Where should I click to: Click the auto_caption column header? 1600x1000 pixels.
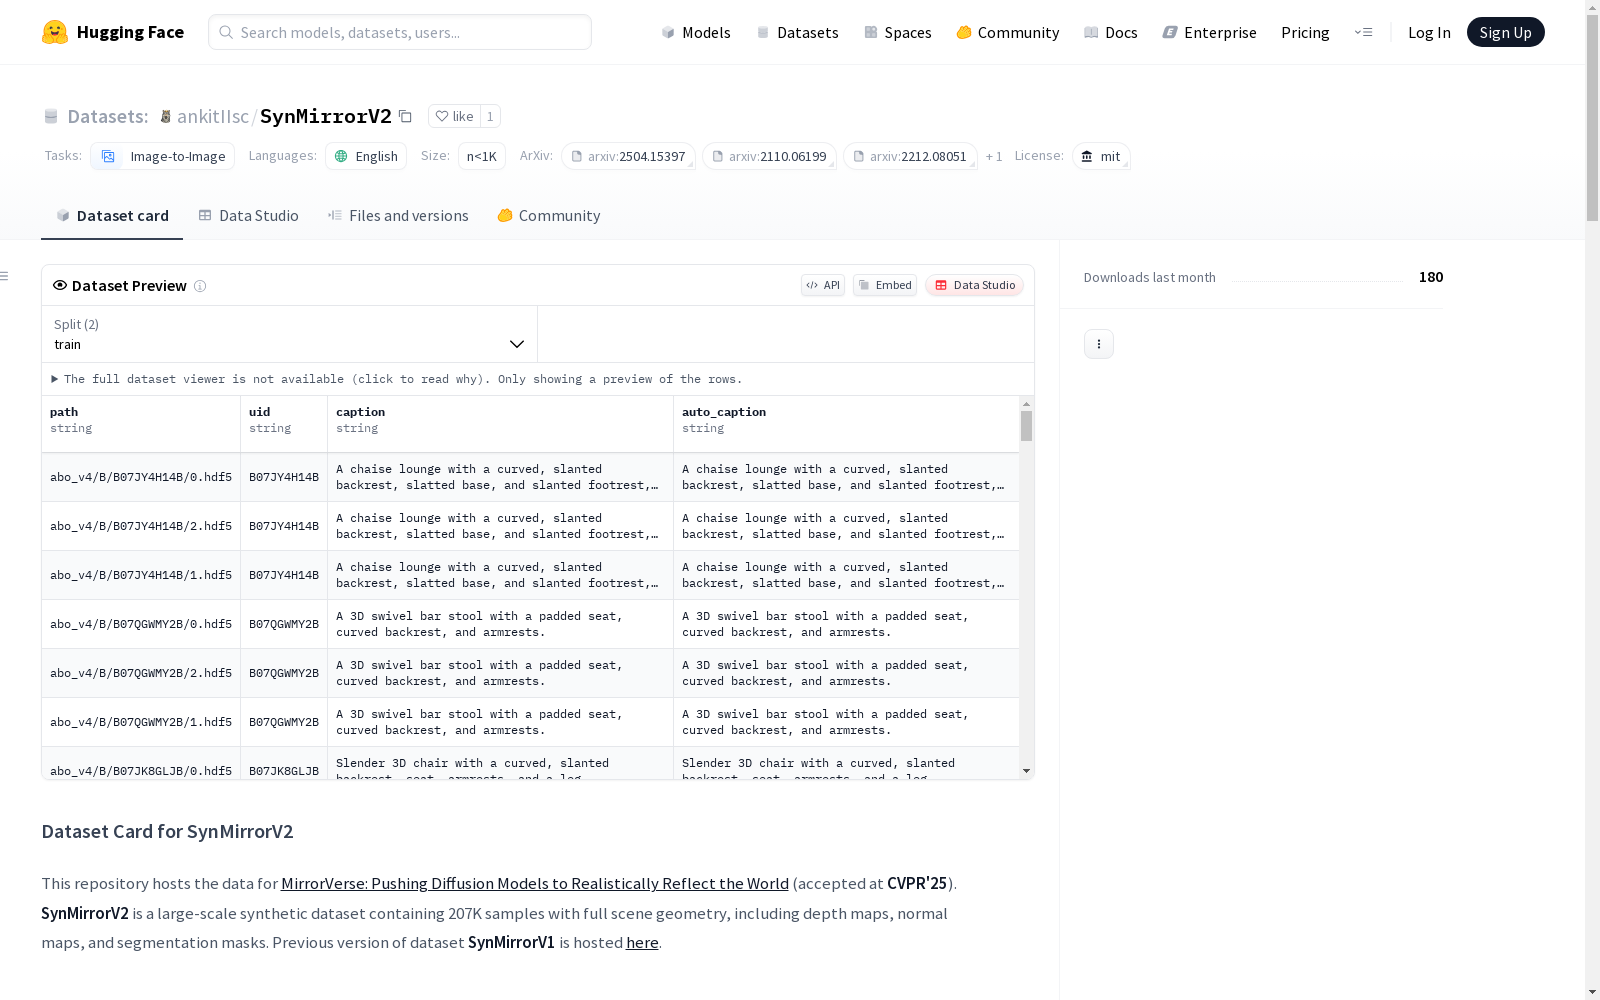click(x=846, y=424)
